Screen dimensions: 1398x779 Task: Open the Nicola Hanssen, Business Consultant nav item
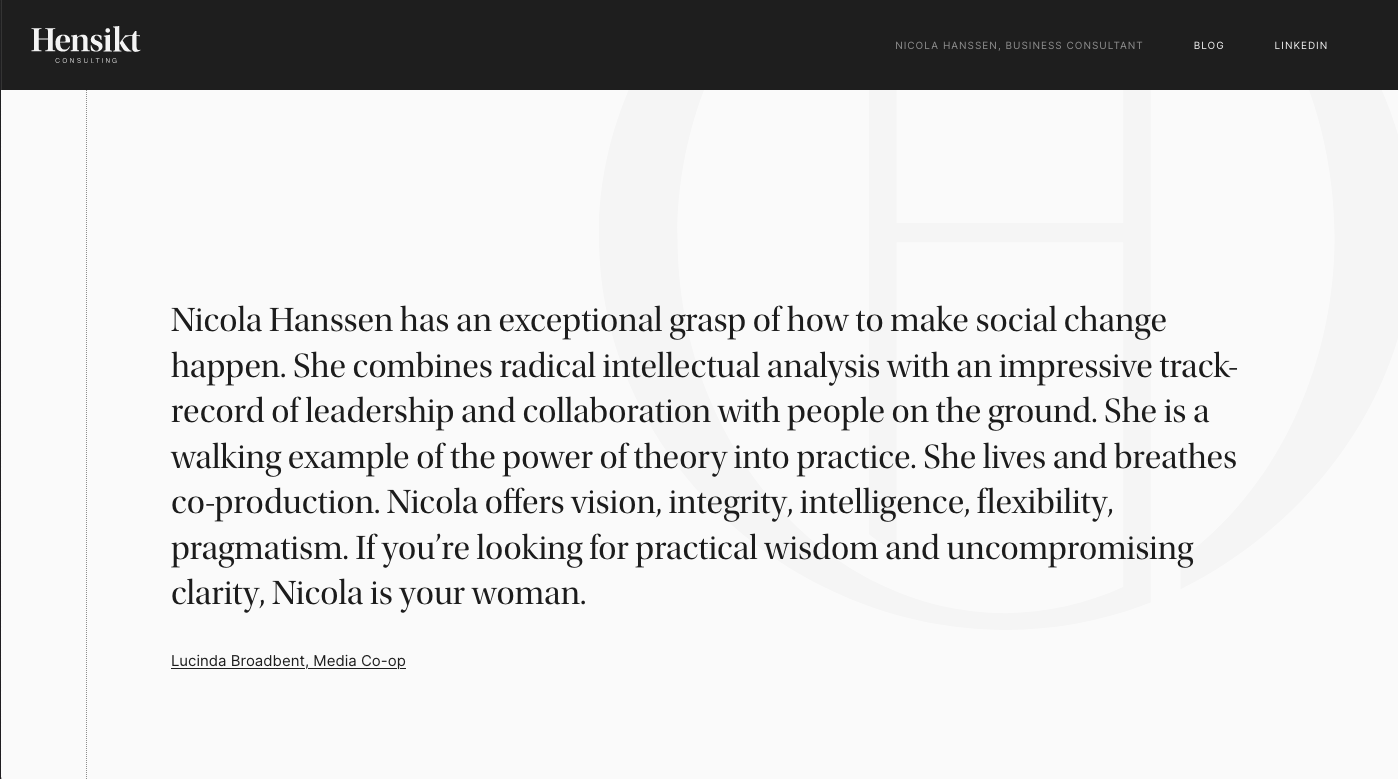(x=1018, y=46)
